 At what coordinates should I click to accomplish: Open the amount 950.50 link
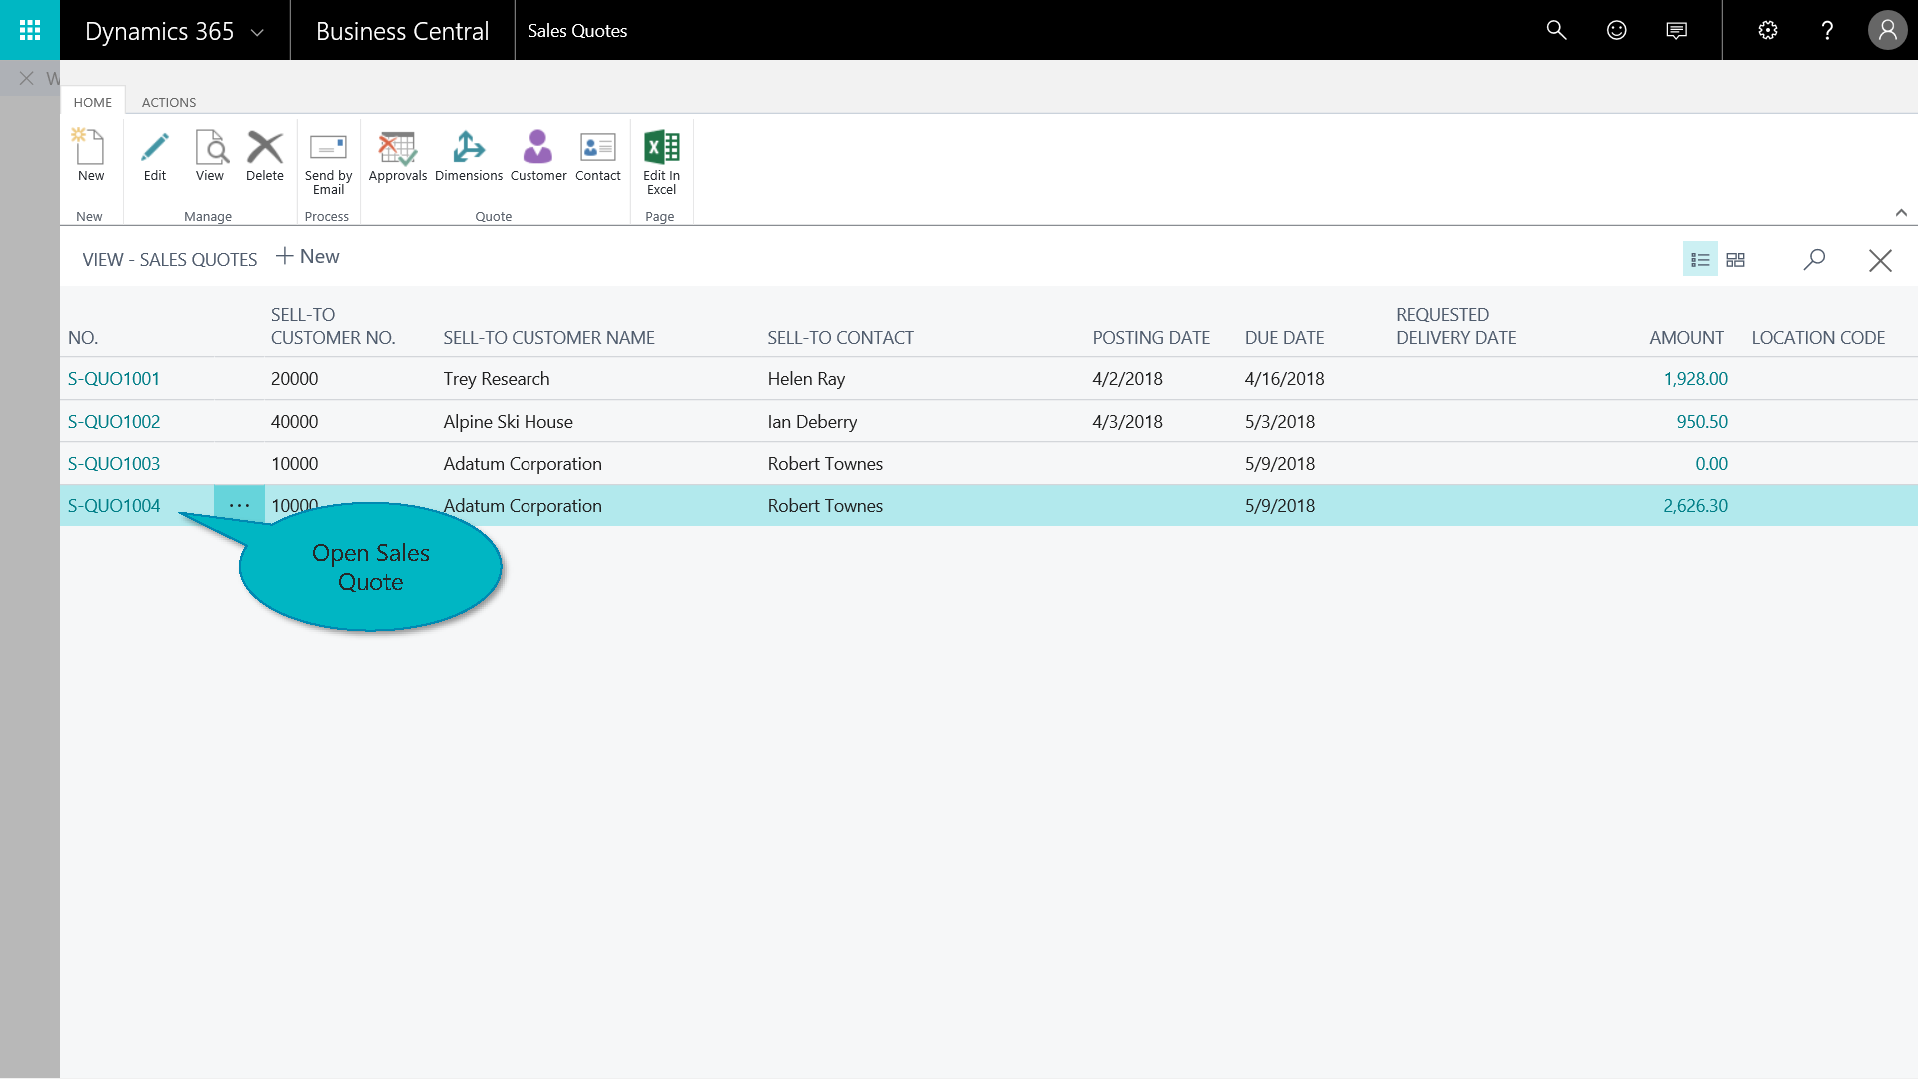(1701, 422)
